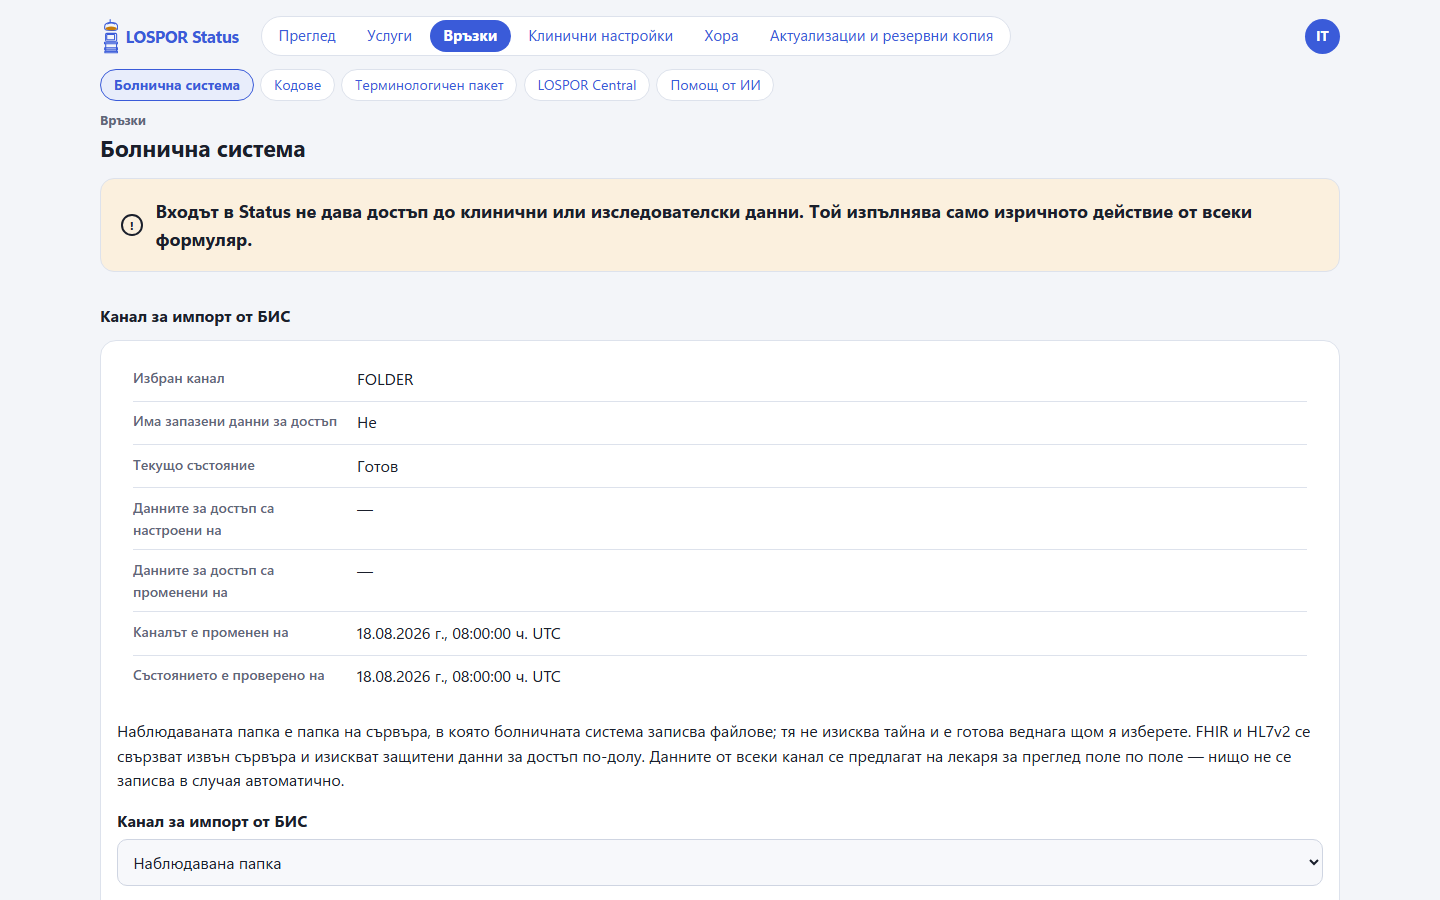Screen dimensions: 1440x900
Task: Click the Данните за достъп са настроени на label
Action: (204, 520)
